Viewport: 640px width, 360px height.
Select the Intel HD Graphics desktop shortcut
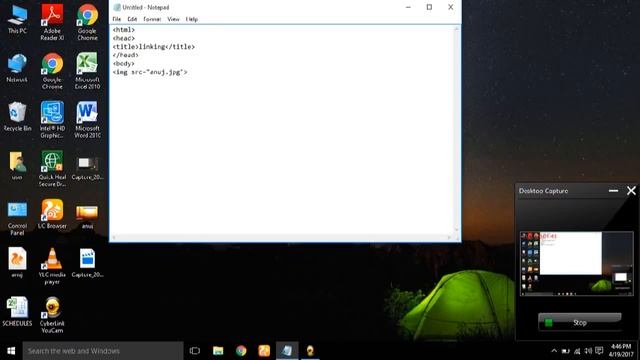coord(52,120)
